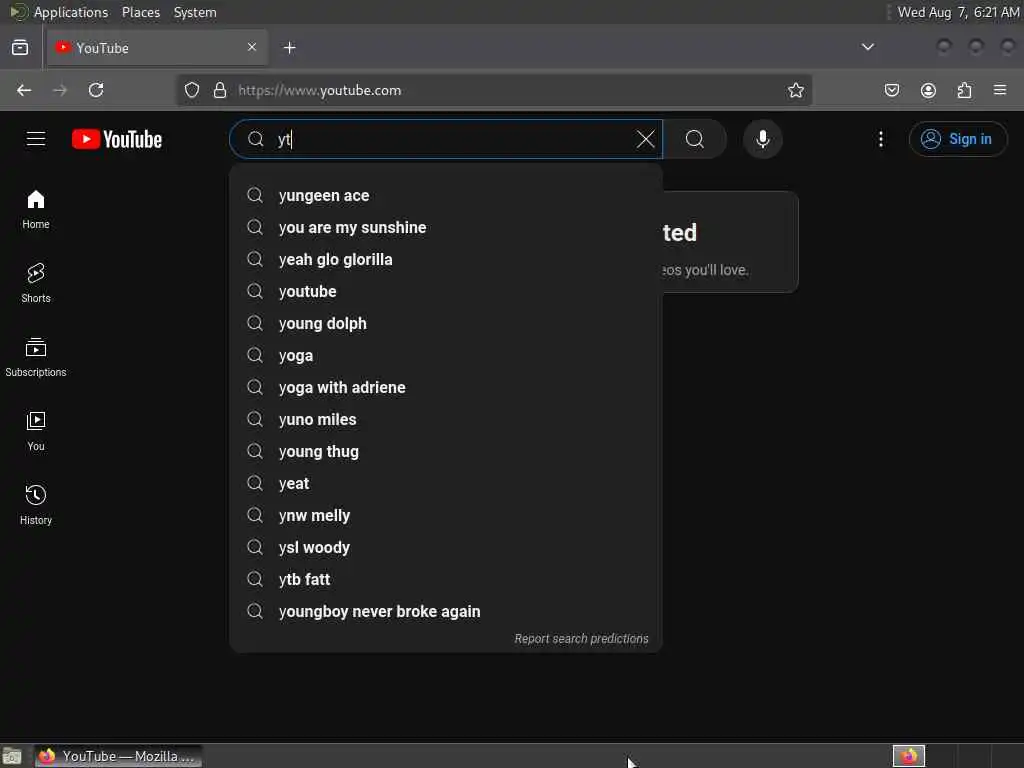Click the clock showing Wed Aug 7
Viewport: 1024px width, 768px height.
click(958, 12)
